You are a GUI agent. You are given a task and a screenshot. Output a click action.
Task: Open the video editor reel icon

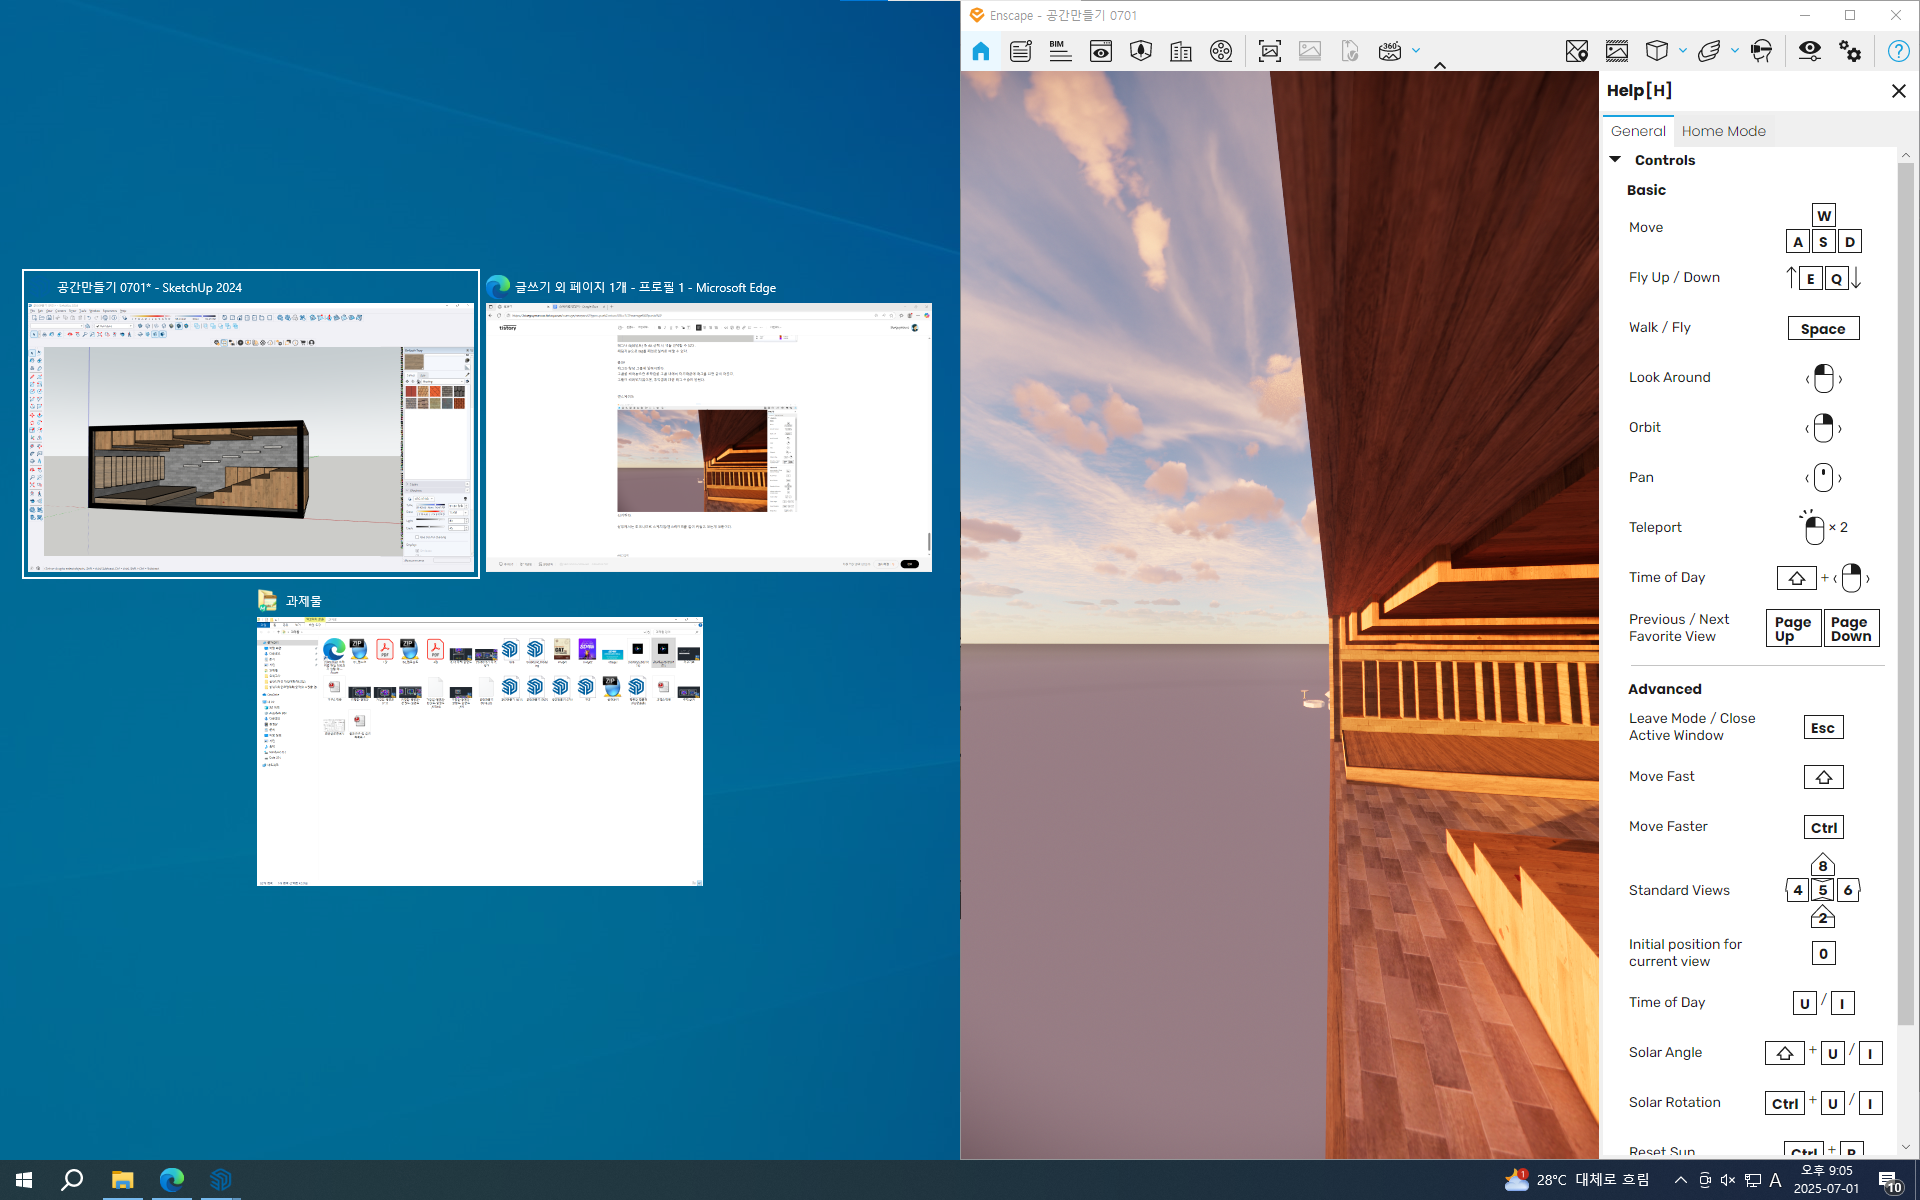[1221, 51]
